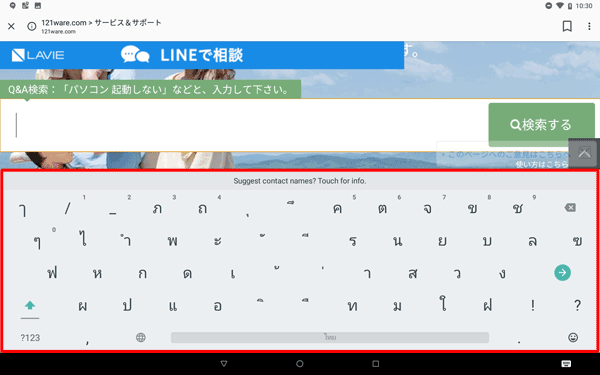View site info for 121ware.com
This screenshot has height=375, width=600.
tap(32, 26)
